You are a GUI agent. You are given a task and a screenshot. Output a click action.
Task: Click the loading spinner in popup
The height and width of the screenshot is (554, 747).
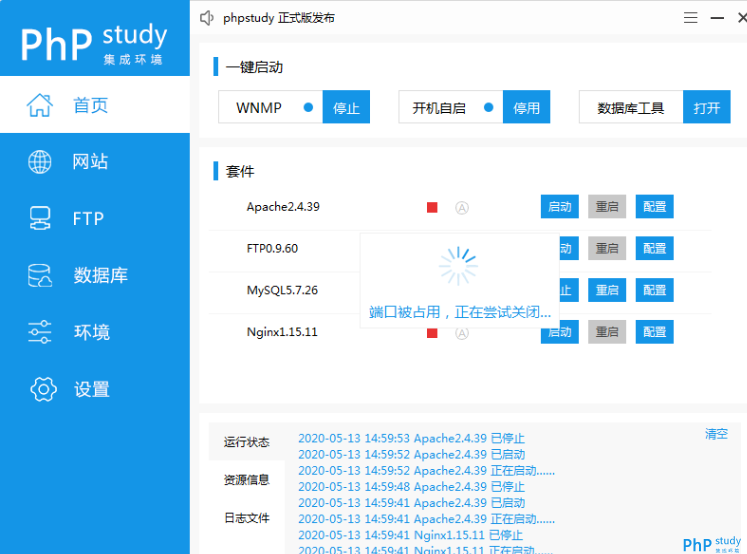click(458, 266)
